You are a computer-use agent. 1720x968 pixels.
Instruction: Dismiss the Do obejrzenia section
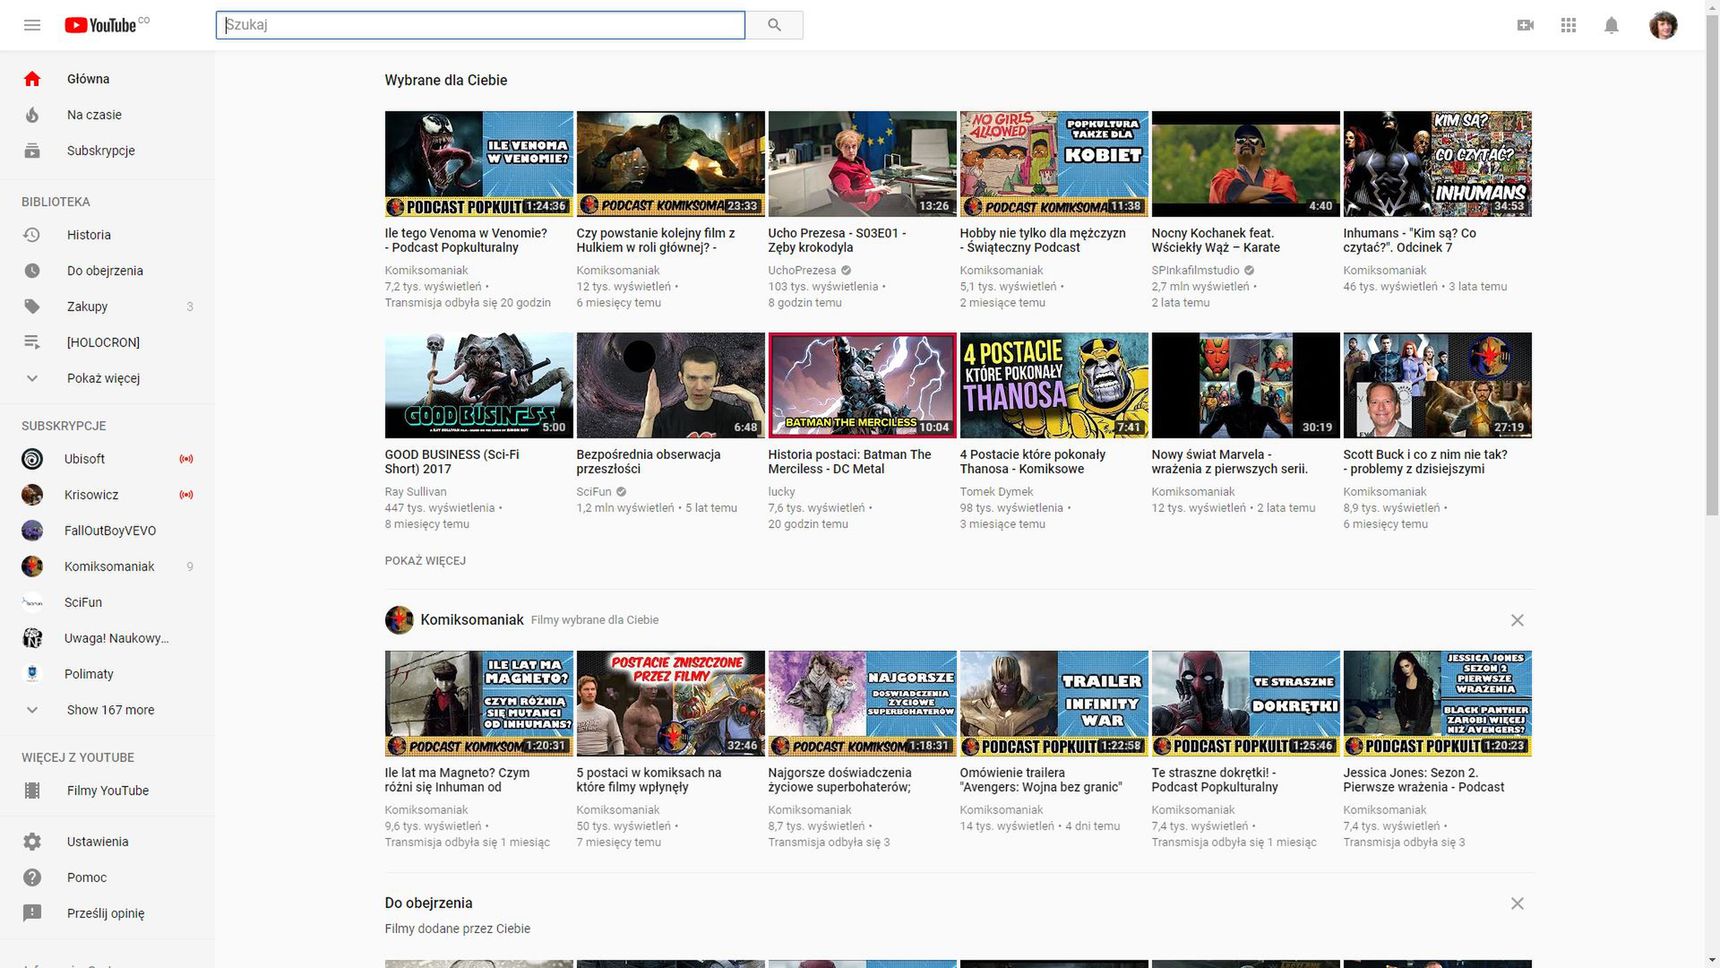pos(1517,903)
